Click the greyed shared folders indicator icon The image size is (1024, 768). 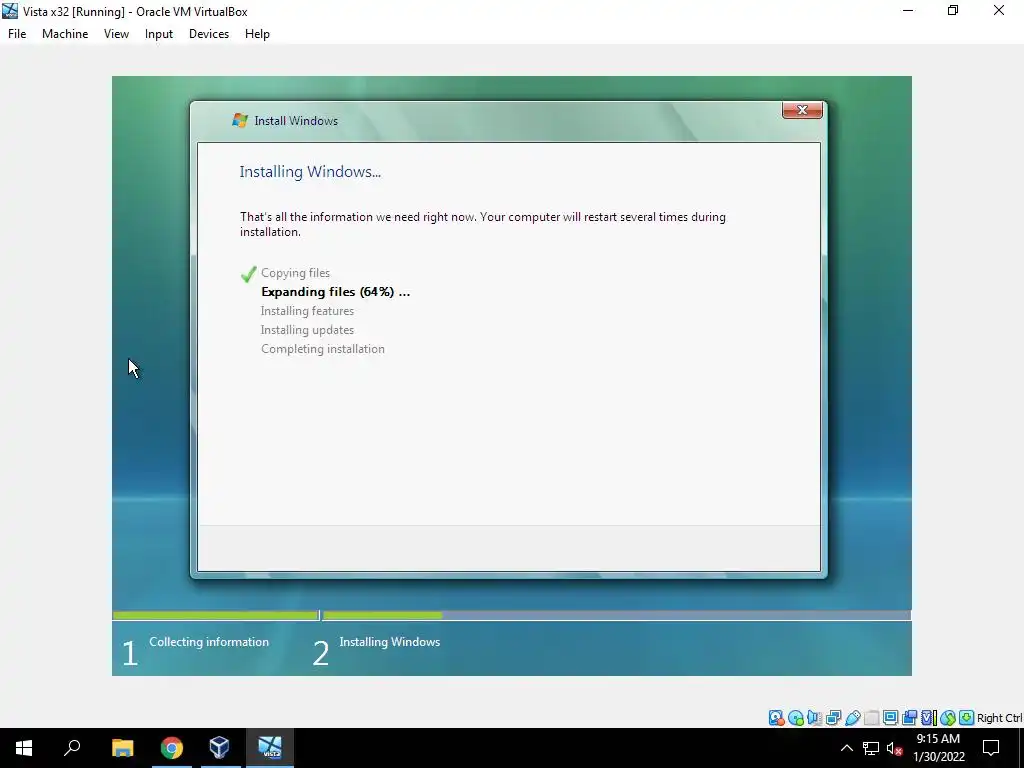point(871,718)
